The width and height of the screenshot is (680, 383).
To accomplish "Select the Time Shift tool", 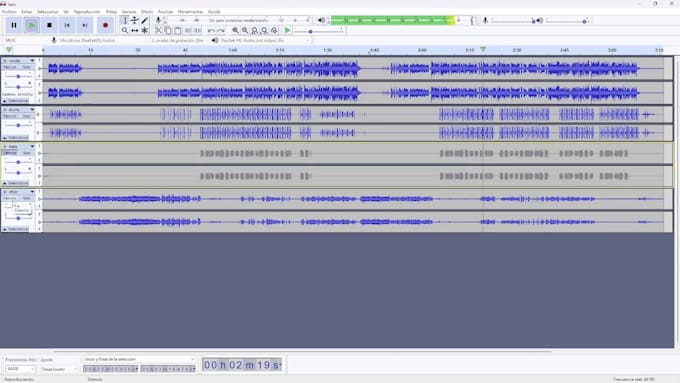I will point(134,30).
